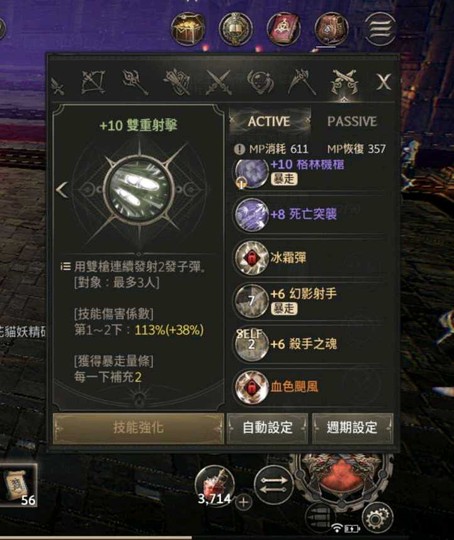
Task: Open the backpack inventory icon
Action: [x=331, y=29]
